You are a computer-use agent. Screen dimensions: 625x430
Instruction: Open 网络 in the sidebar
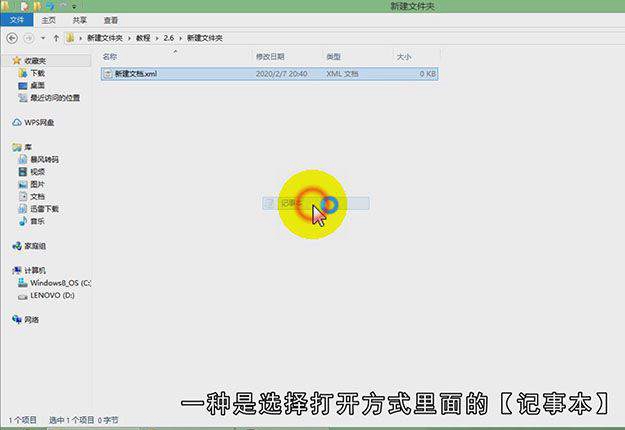(31, 319)
